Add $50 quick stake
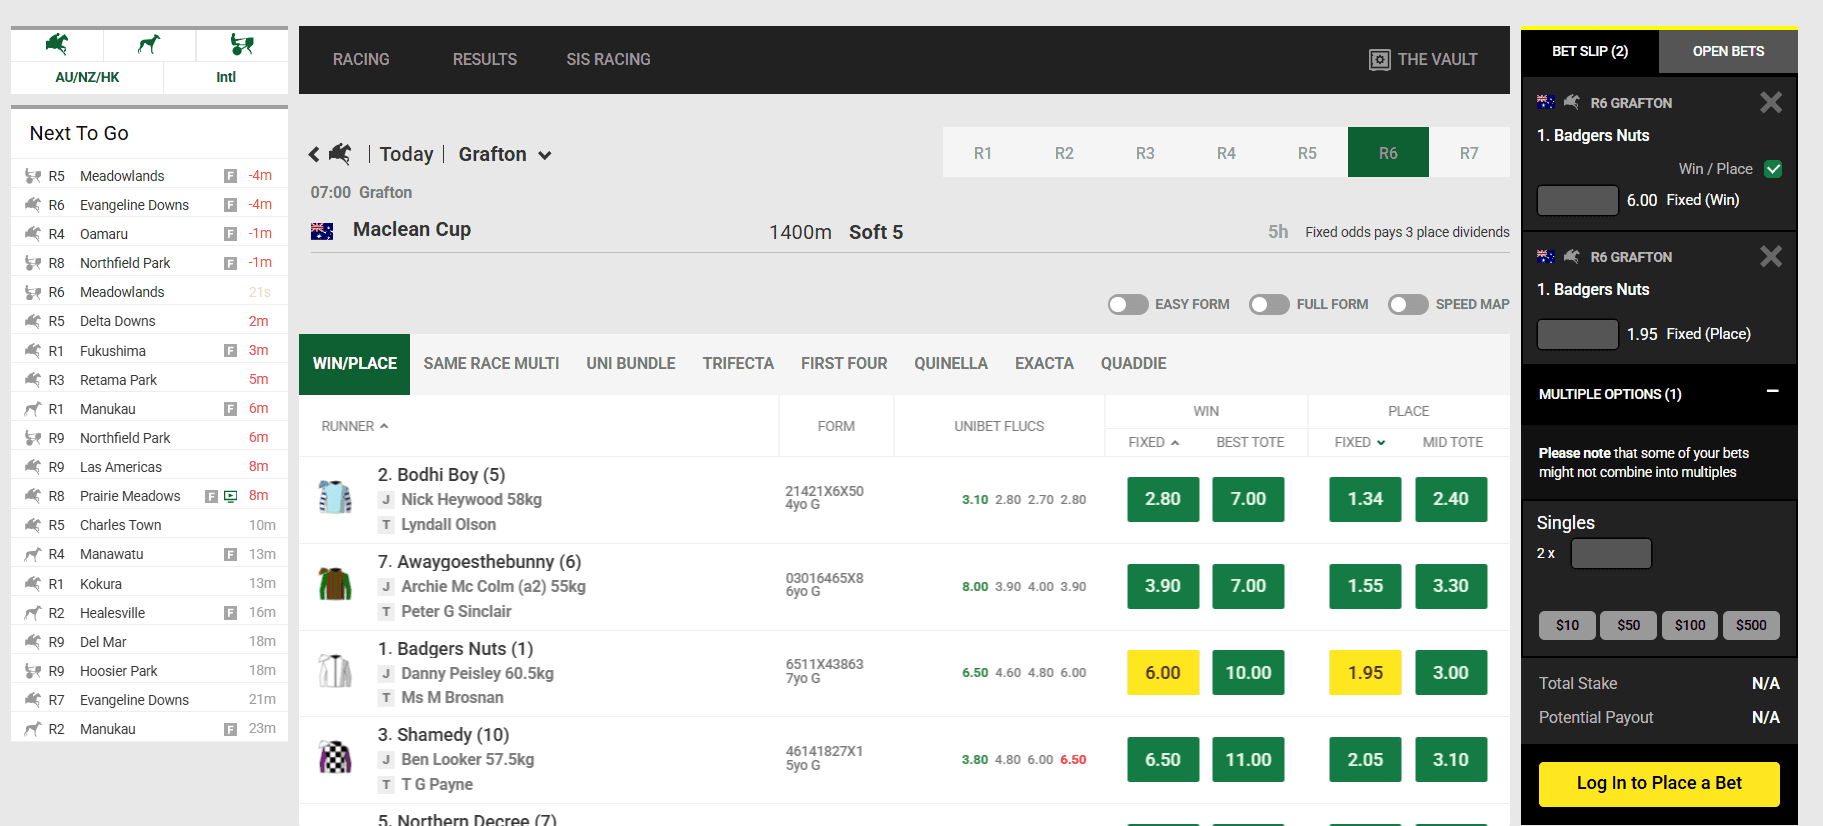Image resolution: width=1823 pixels, height=826 pixels. coord(1628,625)
